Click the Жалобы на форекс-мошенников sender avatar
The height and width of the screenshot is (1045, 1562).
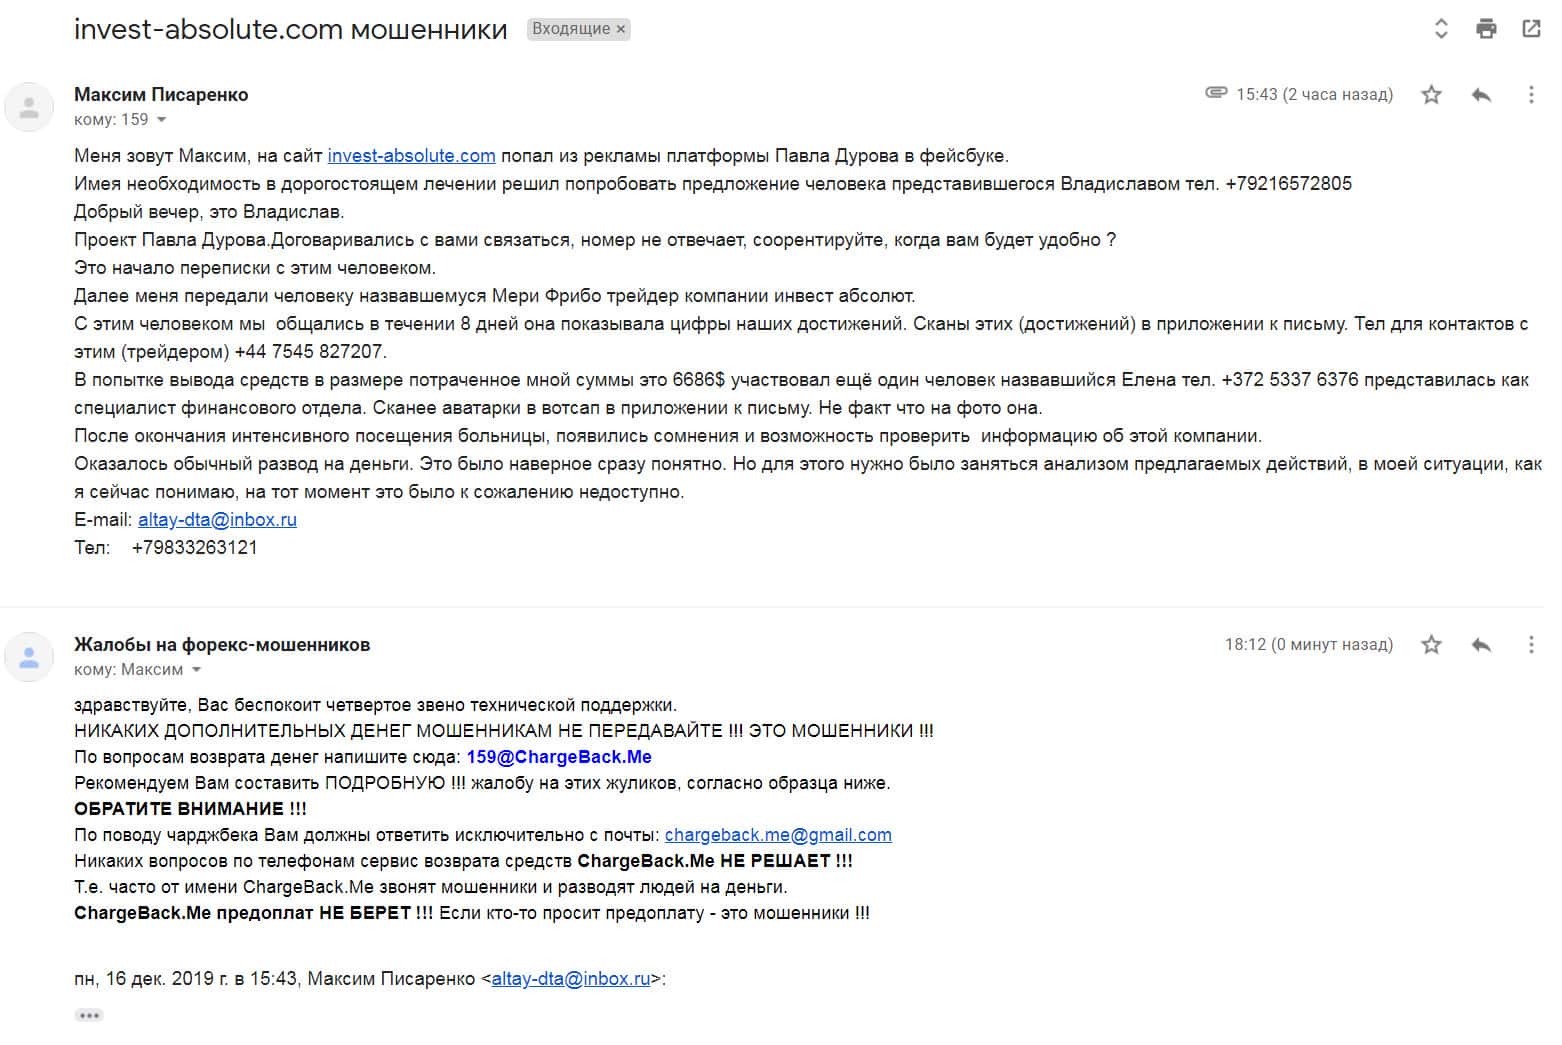[x=29, y=657]
